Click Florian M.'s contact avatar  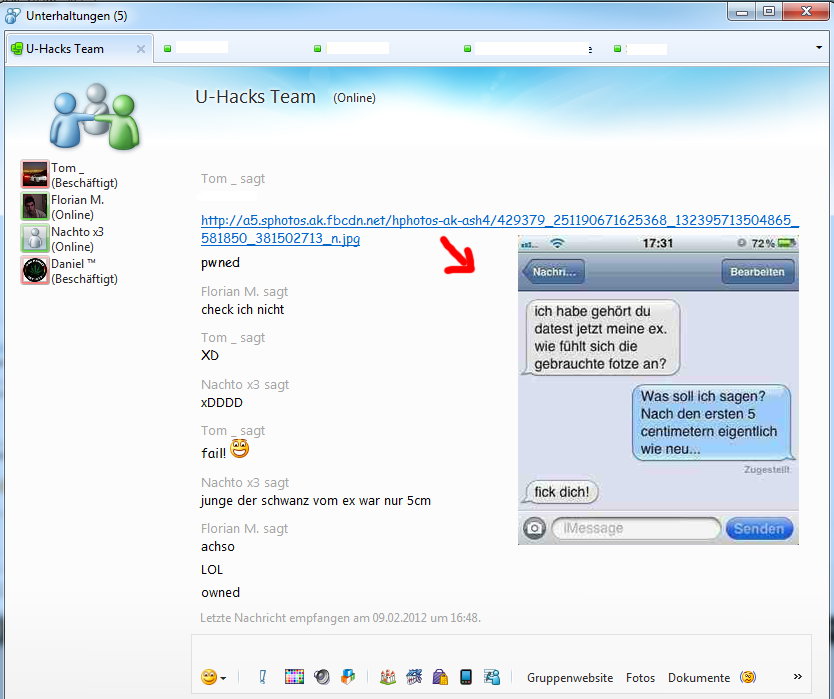pos(35,206)
